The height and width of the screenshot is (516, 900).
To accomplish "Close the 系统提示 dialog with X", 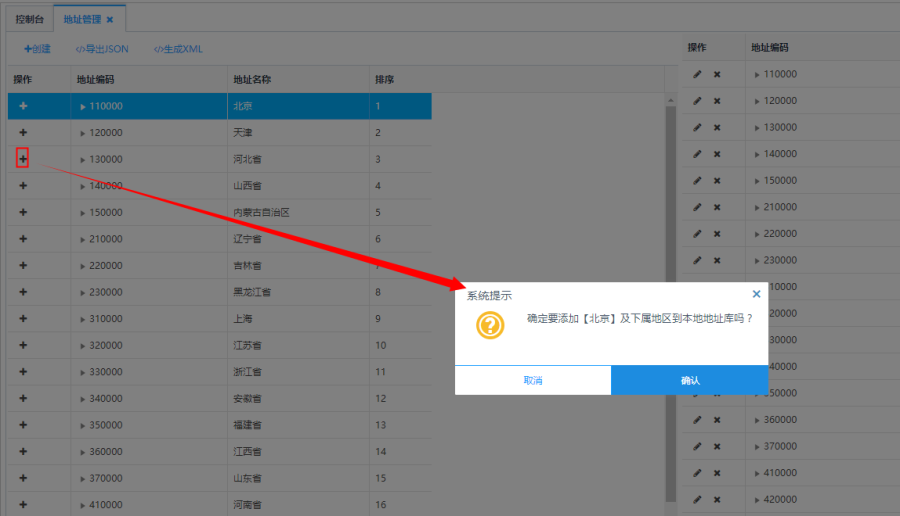I will click(756, 294).
